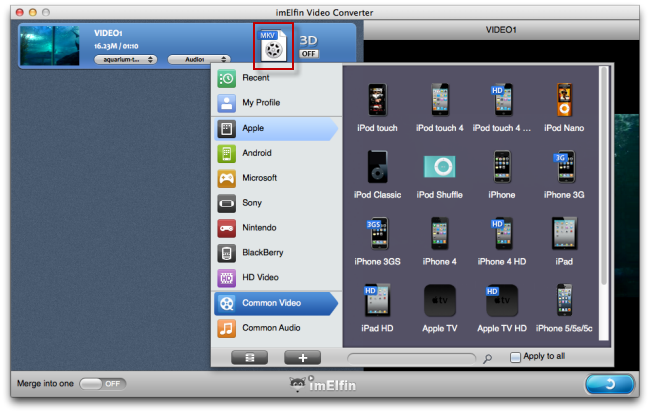Choose the iPad HD preset

point(377,308)
